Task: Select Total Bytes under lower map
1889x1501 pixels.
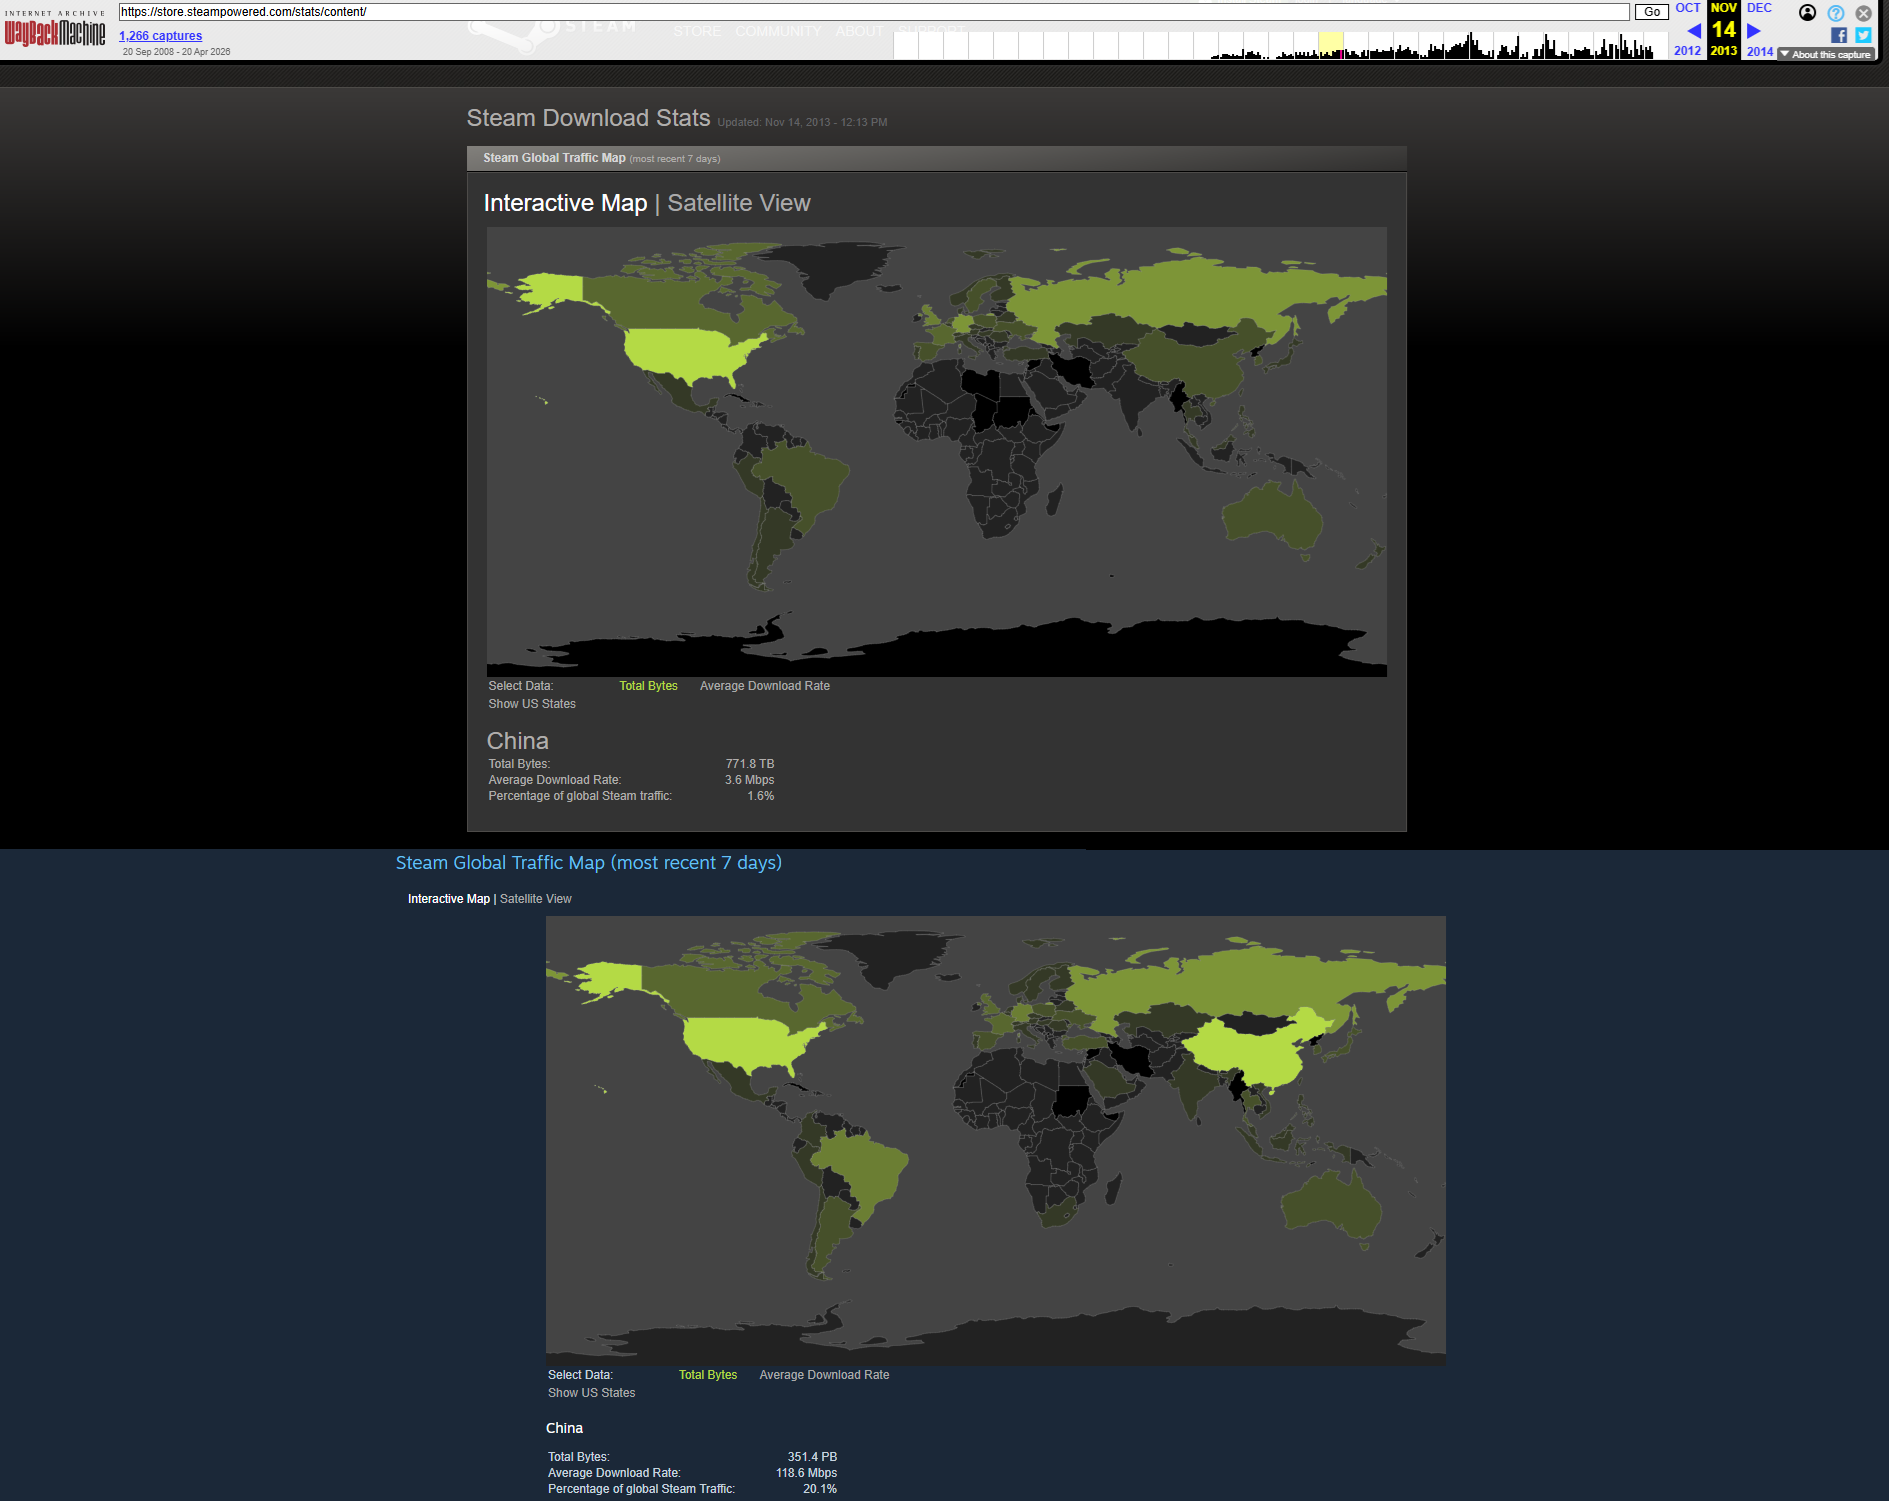Action: [708, 1375]
